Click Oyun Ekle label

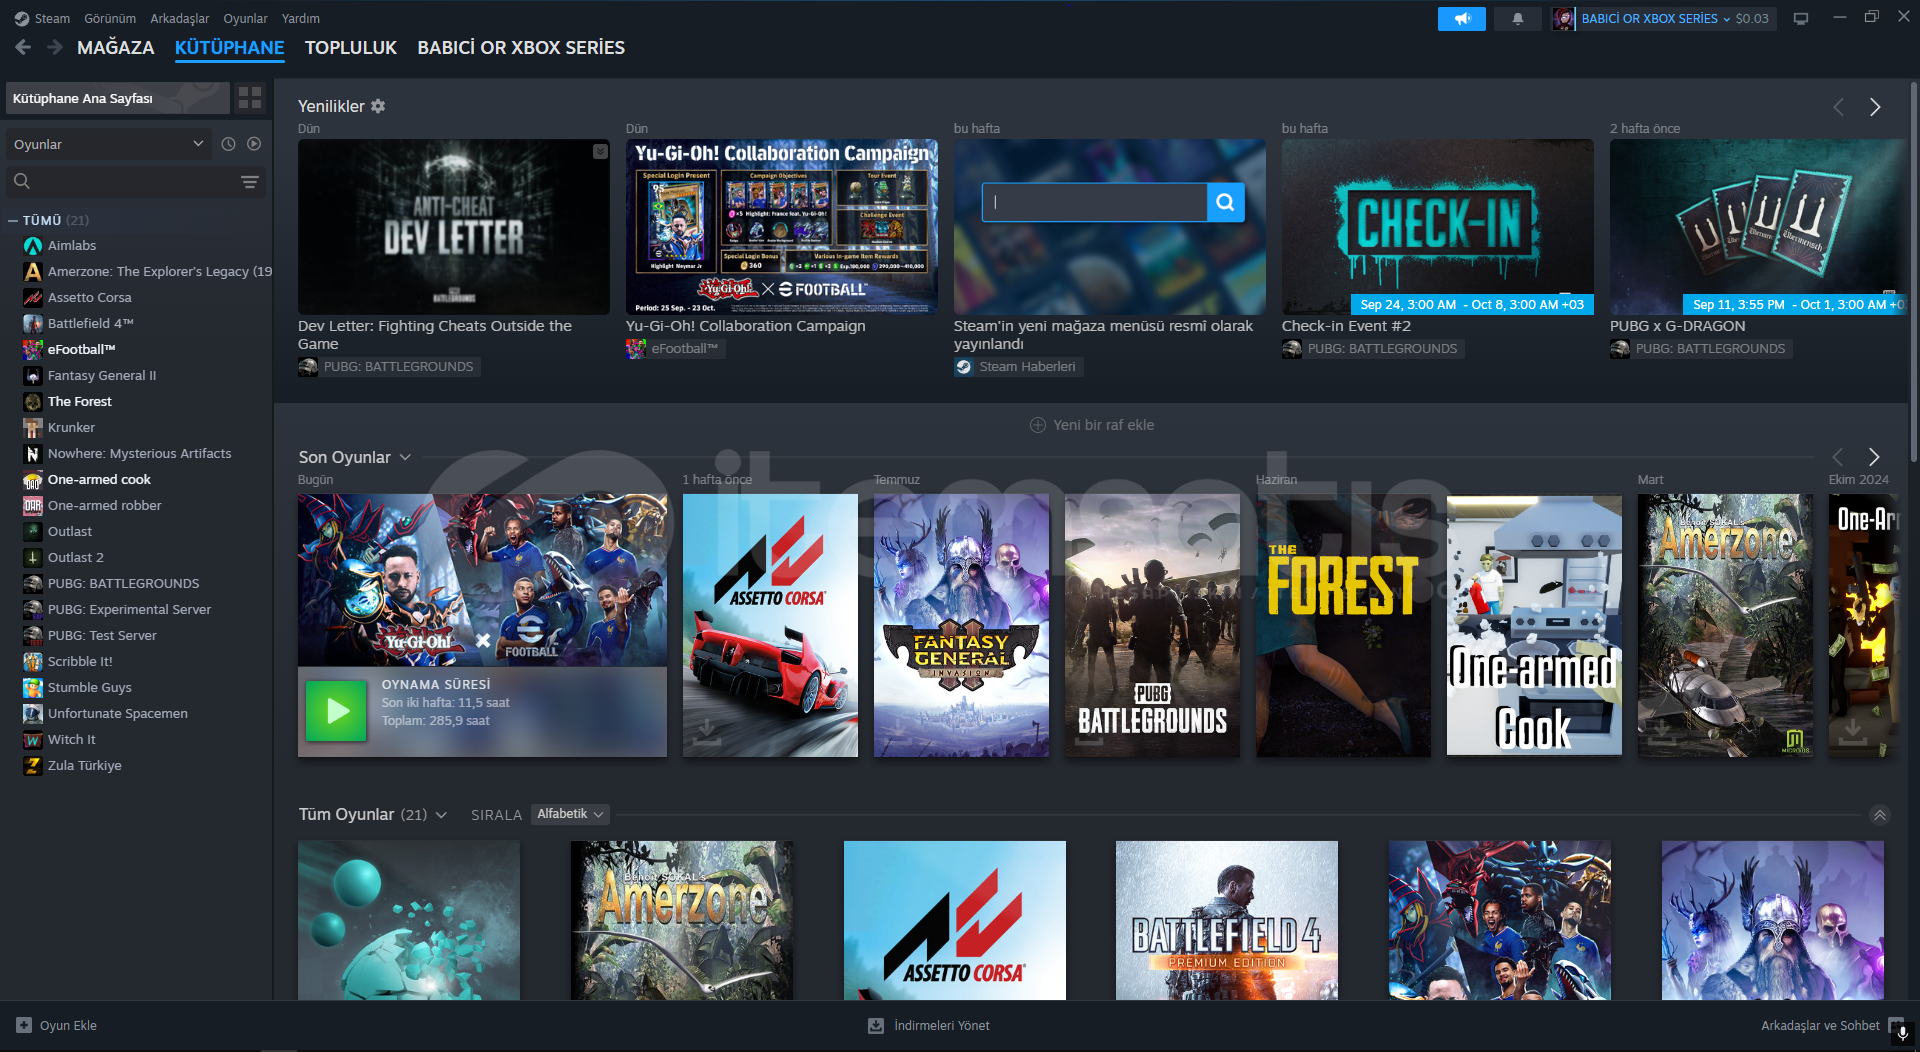[x=68, y=1025]
